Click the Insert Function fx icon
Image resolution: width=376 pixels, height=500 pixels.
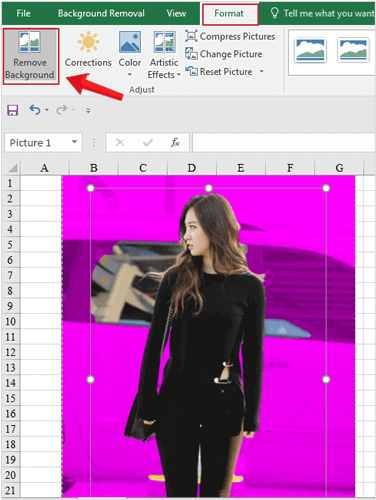175,143
